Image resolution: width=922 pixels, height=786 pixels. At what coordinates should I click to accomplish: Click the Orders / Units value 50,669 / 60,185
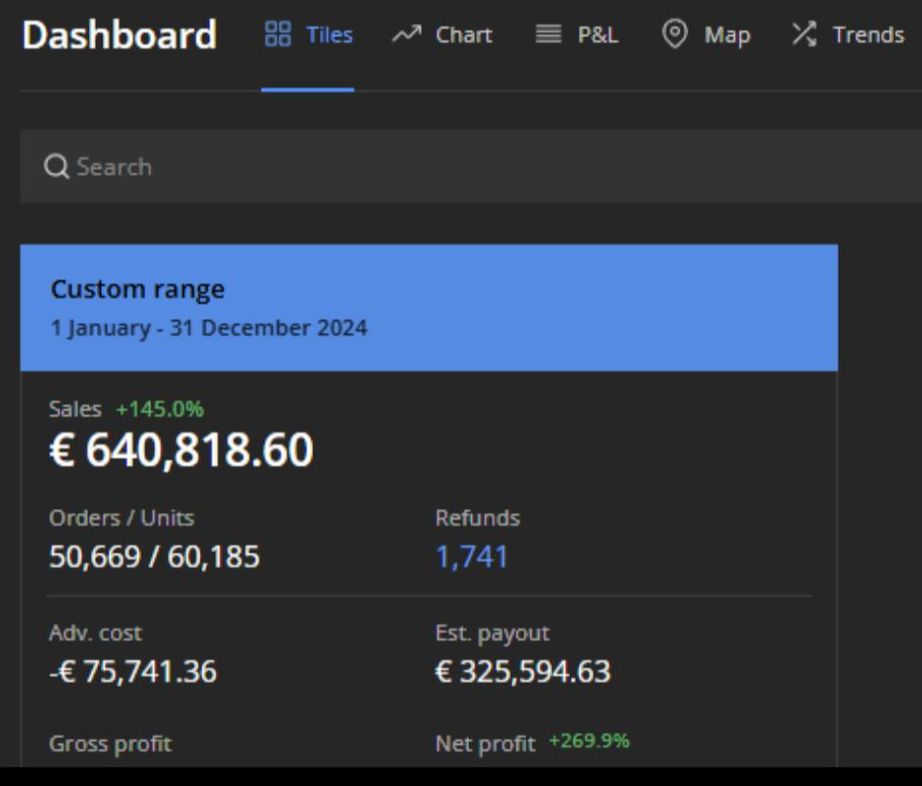[154, 557]
